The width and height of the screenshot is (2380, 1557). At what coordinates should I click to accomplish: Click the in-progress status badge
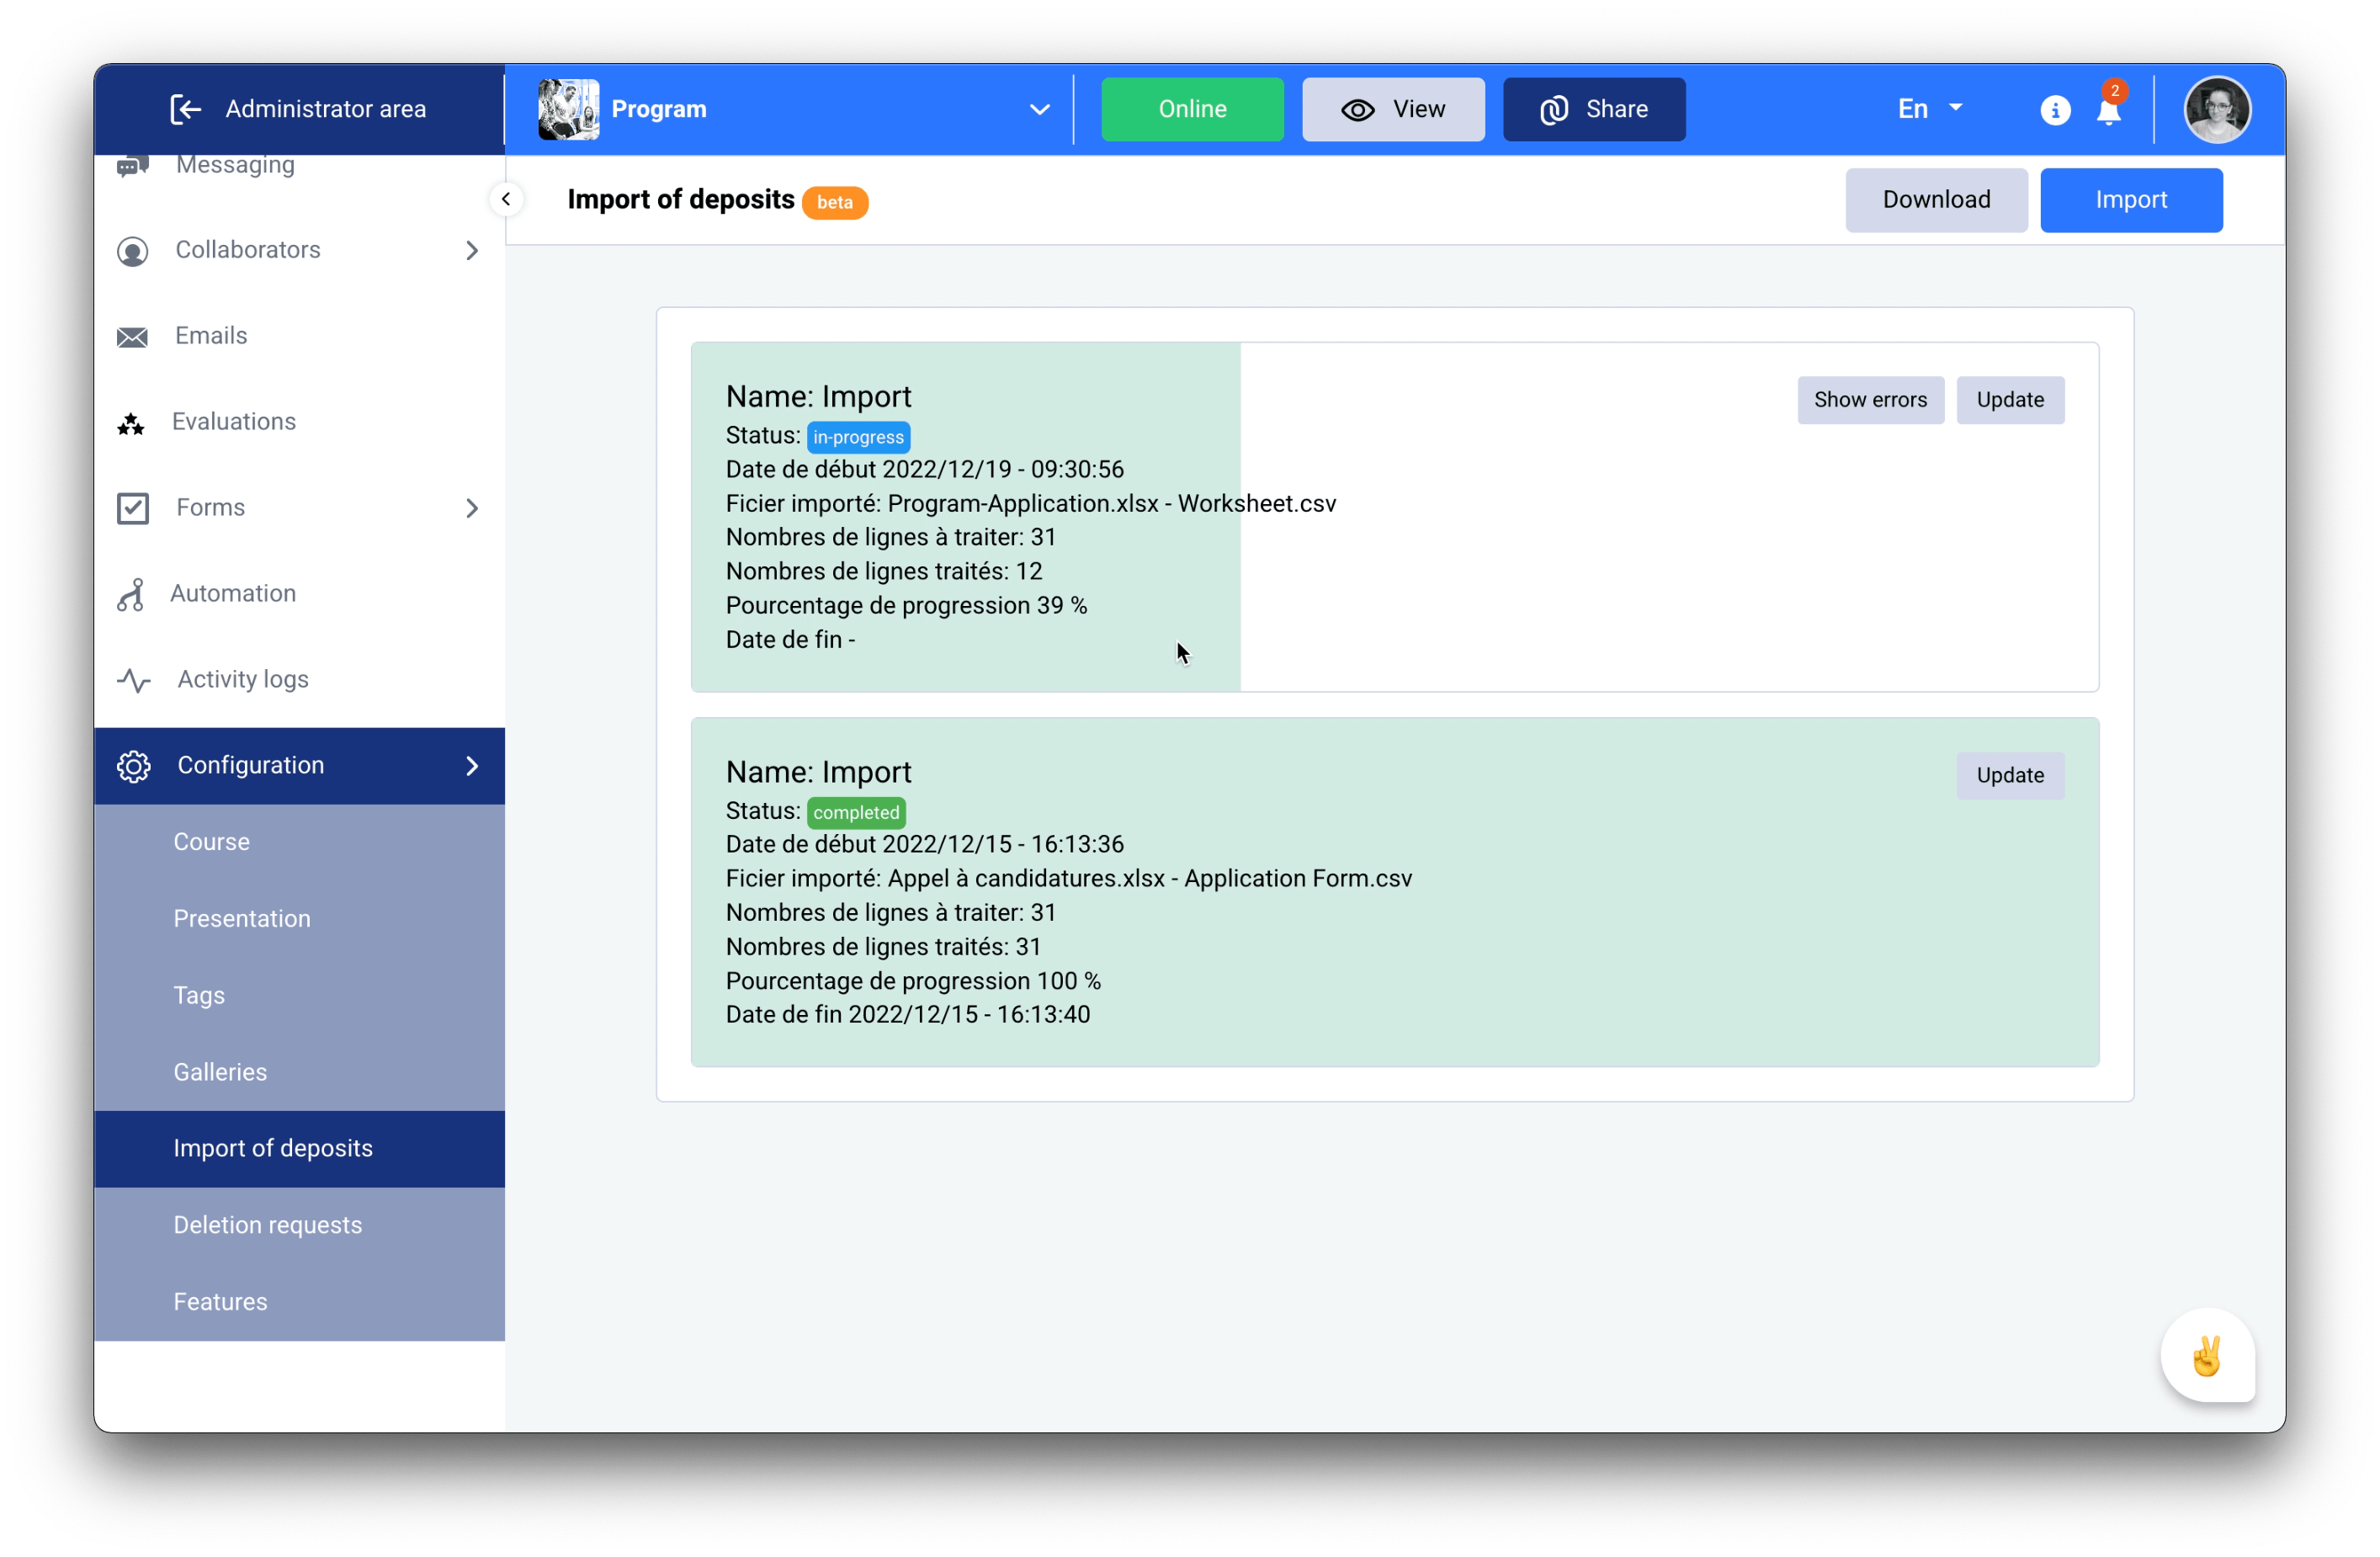coord(858,437)
